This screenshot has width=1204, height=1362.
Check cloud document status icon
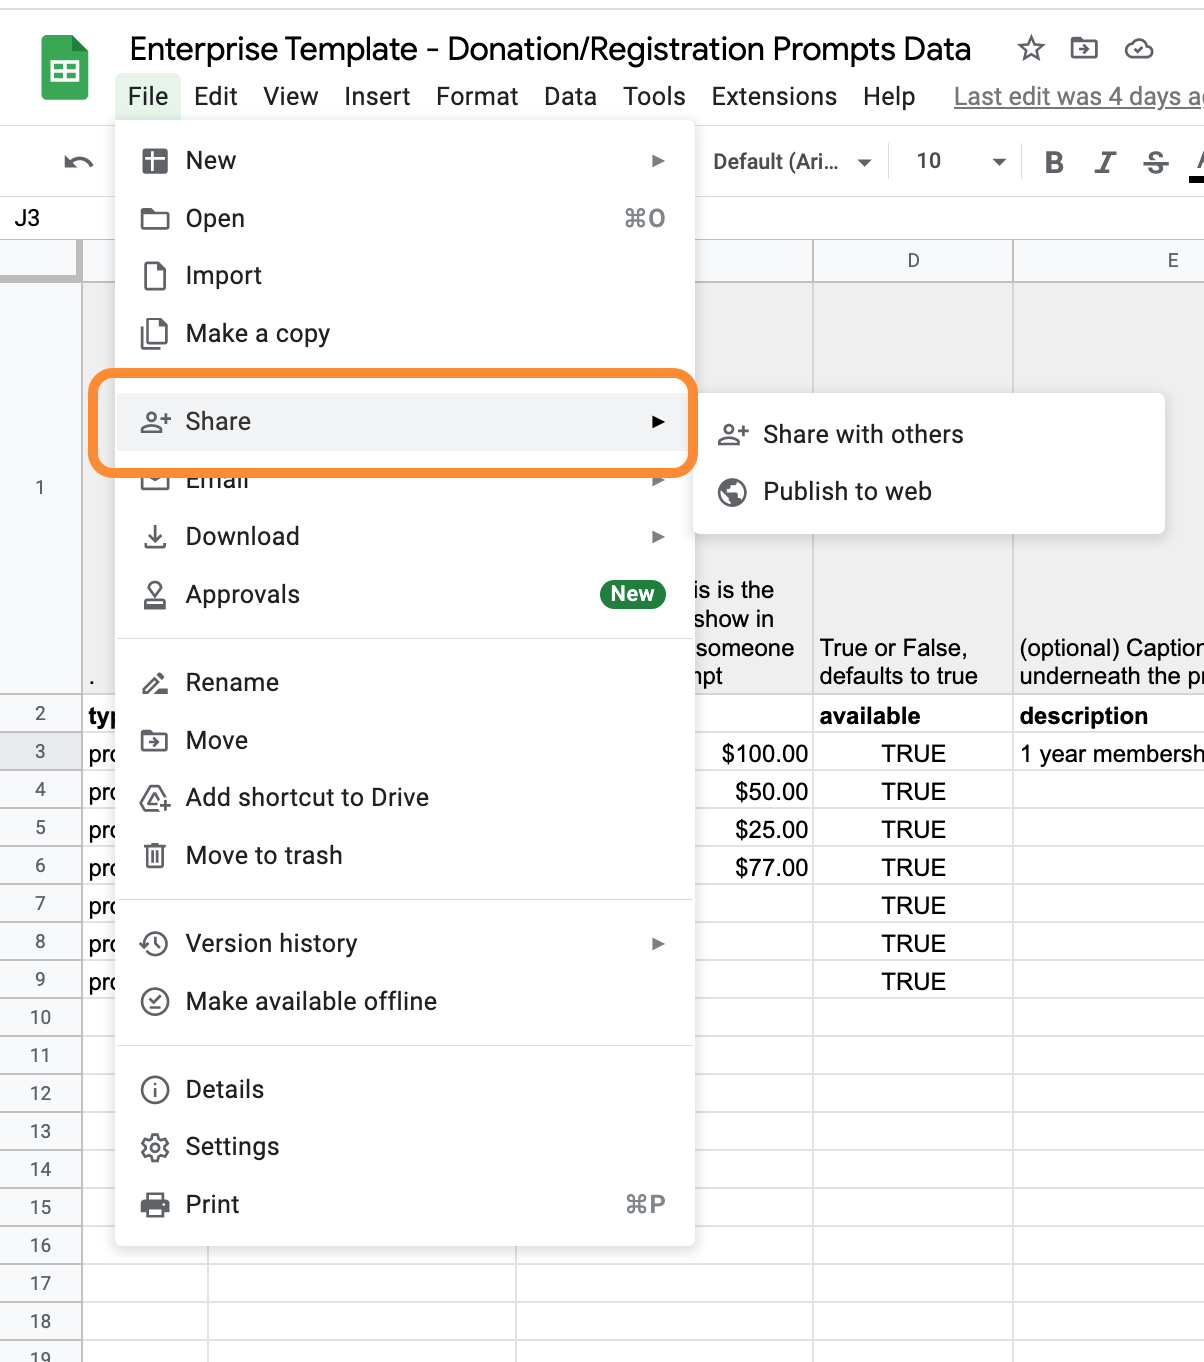[x=1139, y=48]
